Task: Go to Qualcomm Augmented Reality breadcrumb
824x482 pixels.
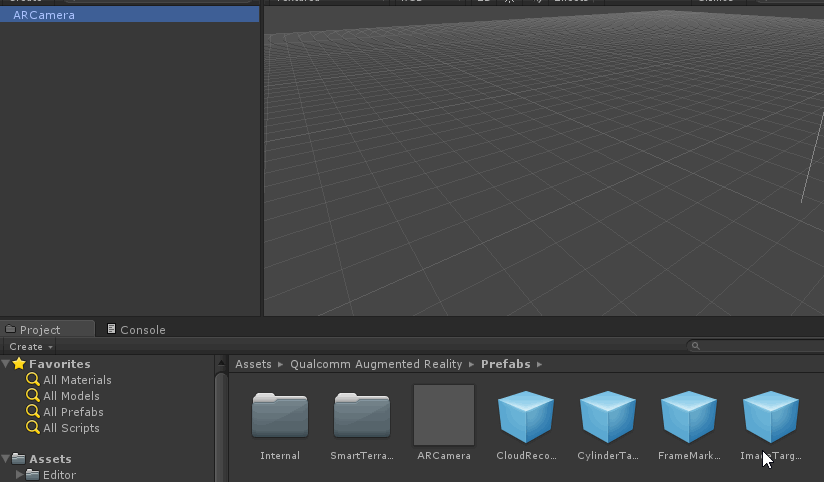Action: pyautogui.click(x=376, y=364)
